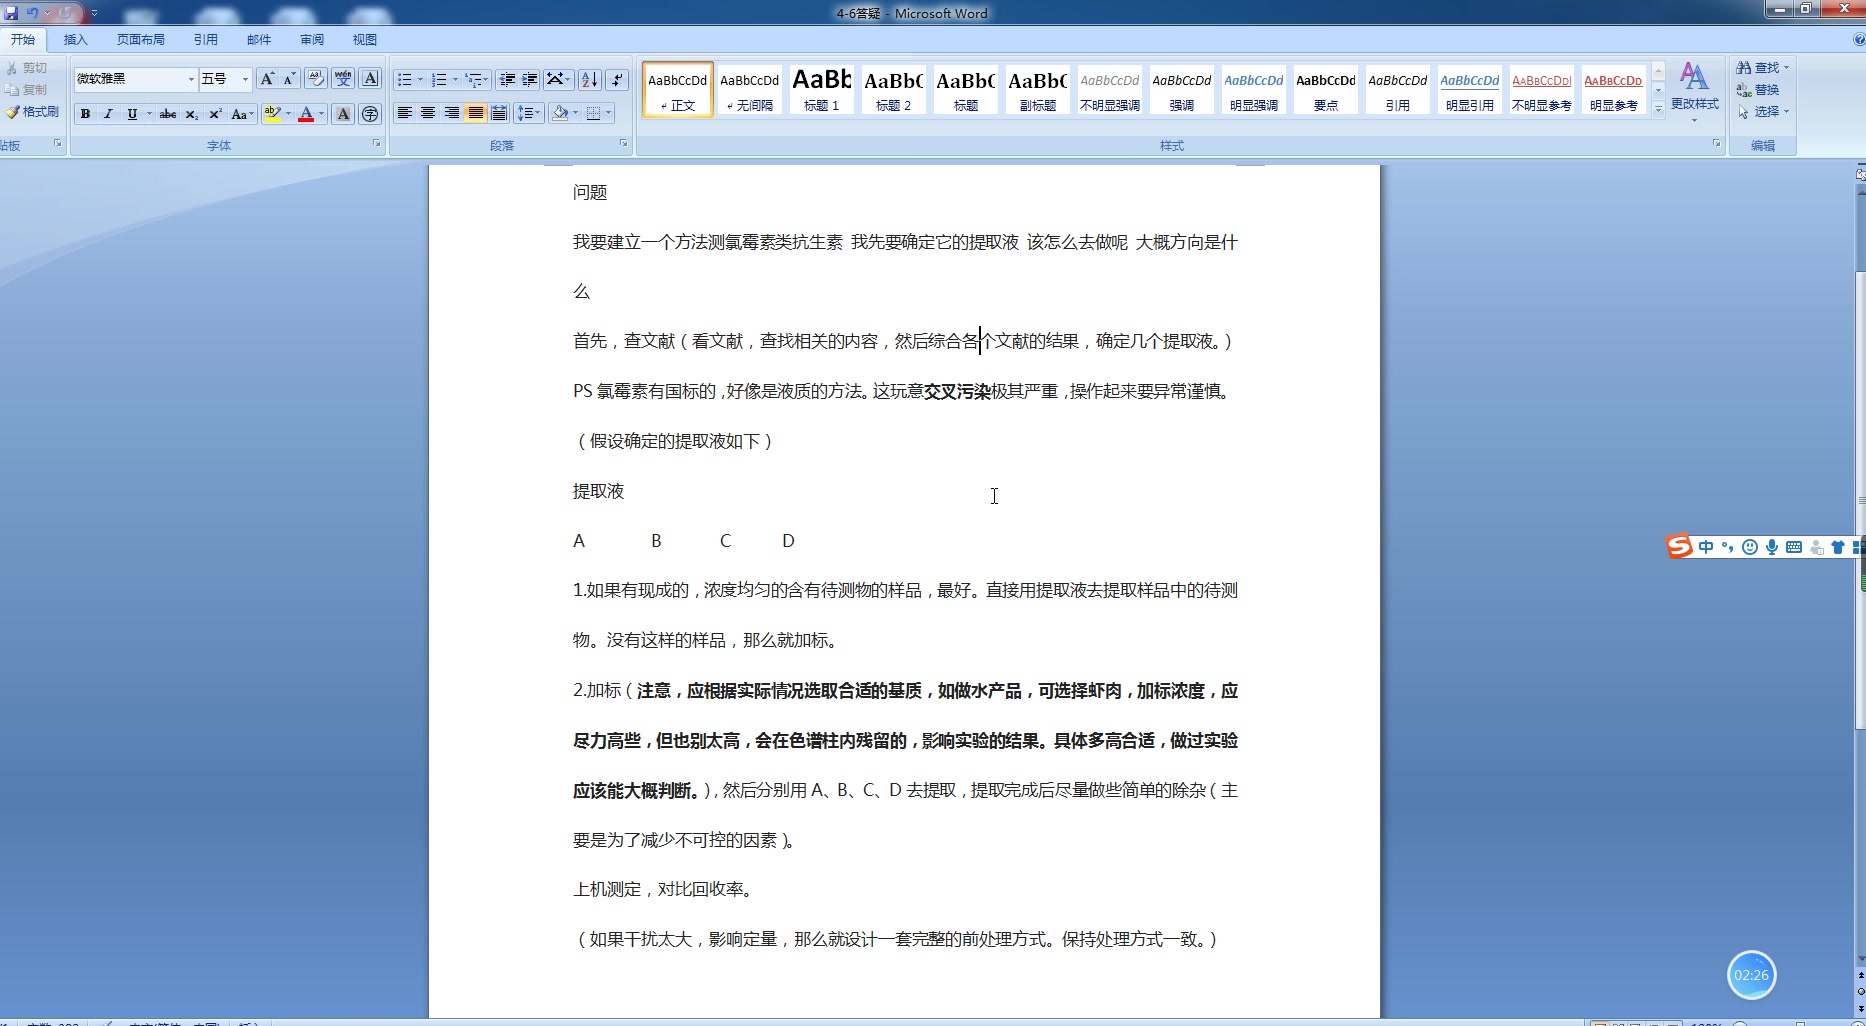
Task: Open the change case Aa dropdown
Action: tap(242, 114)
